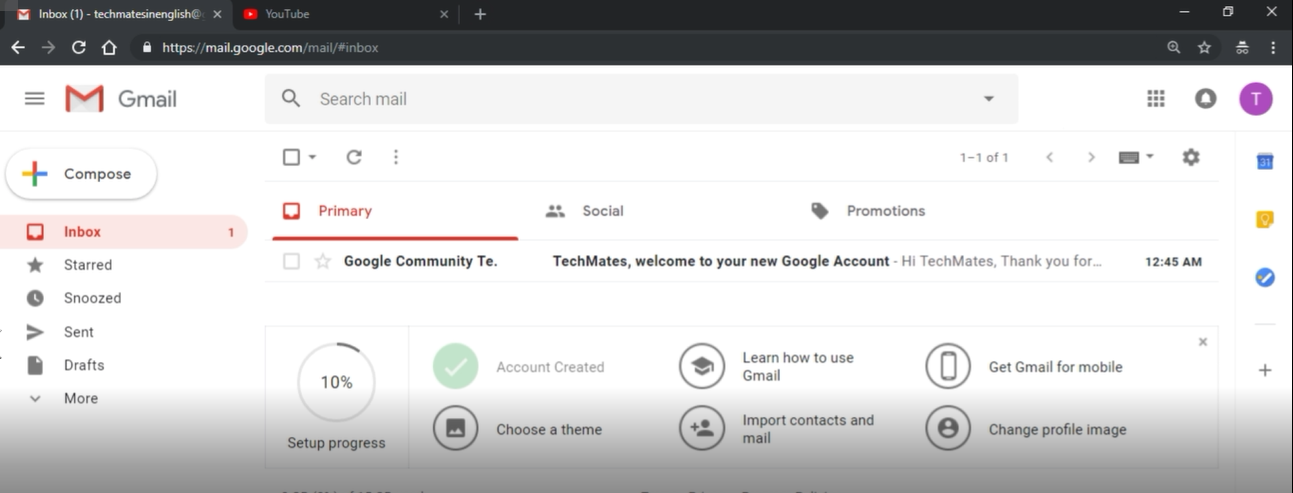Viewport: 1293px width, 493px height.
Task: Open the account avatar T
Action: click(1256, 98)
